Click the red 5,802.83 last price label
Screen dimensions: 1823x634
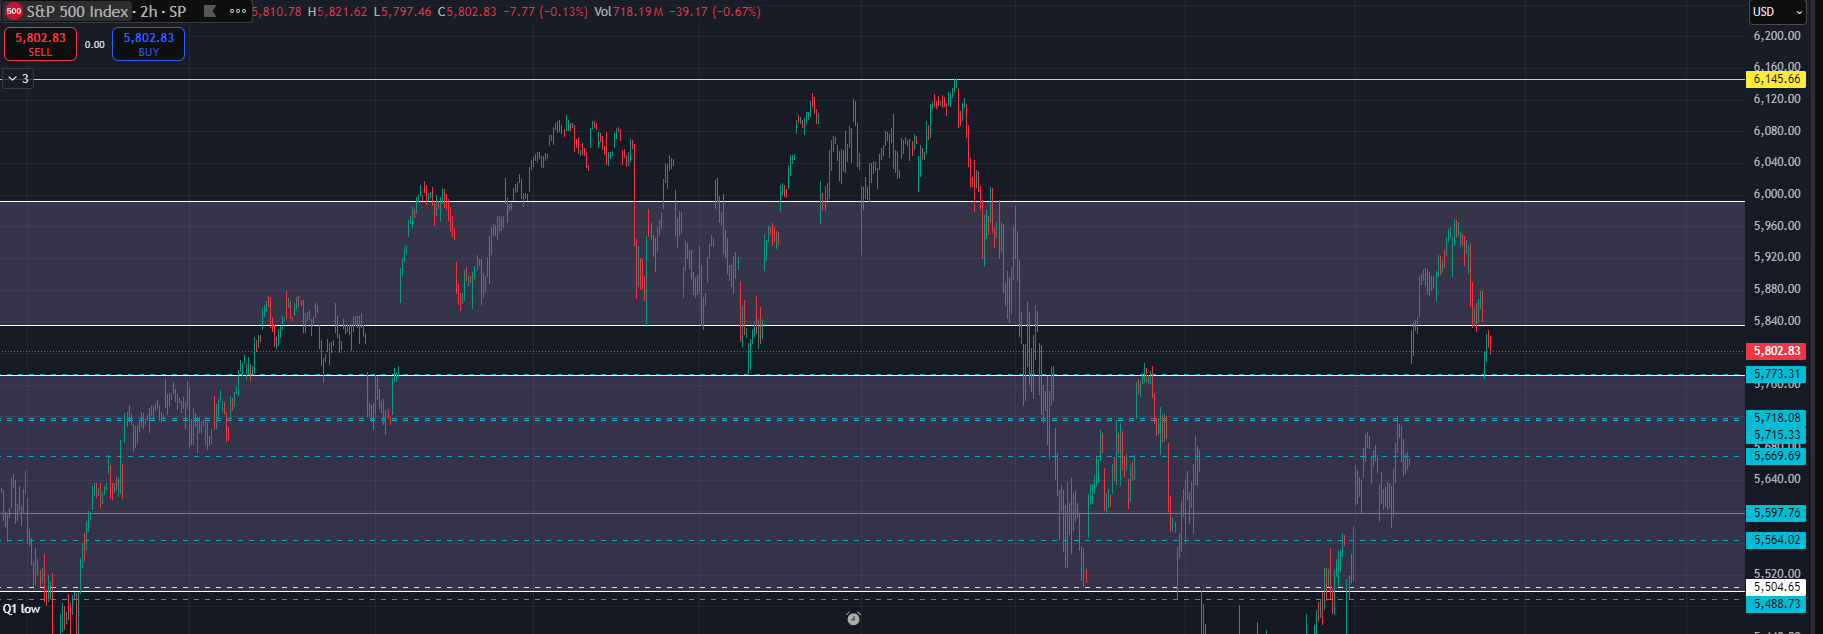point(1776,351)
